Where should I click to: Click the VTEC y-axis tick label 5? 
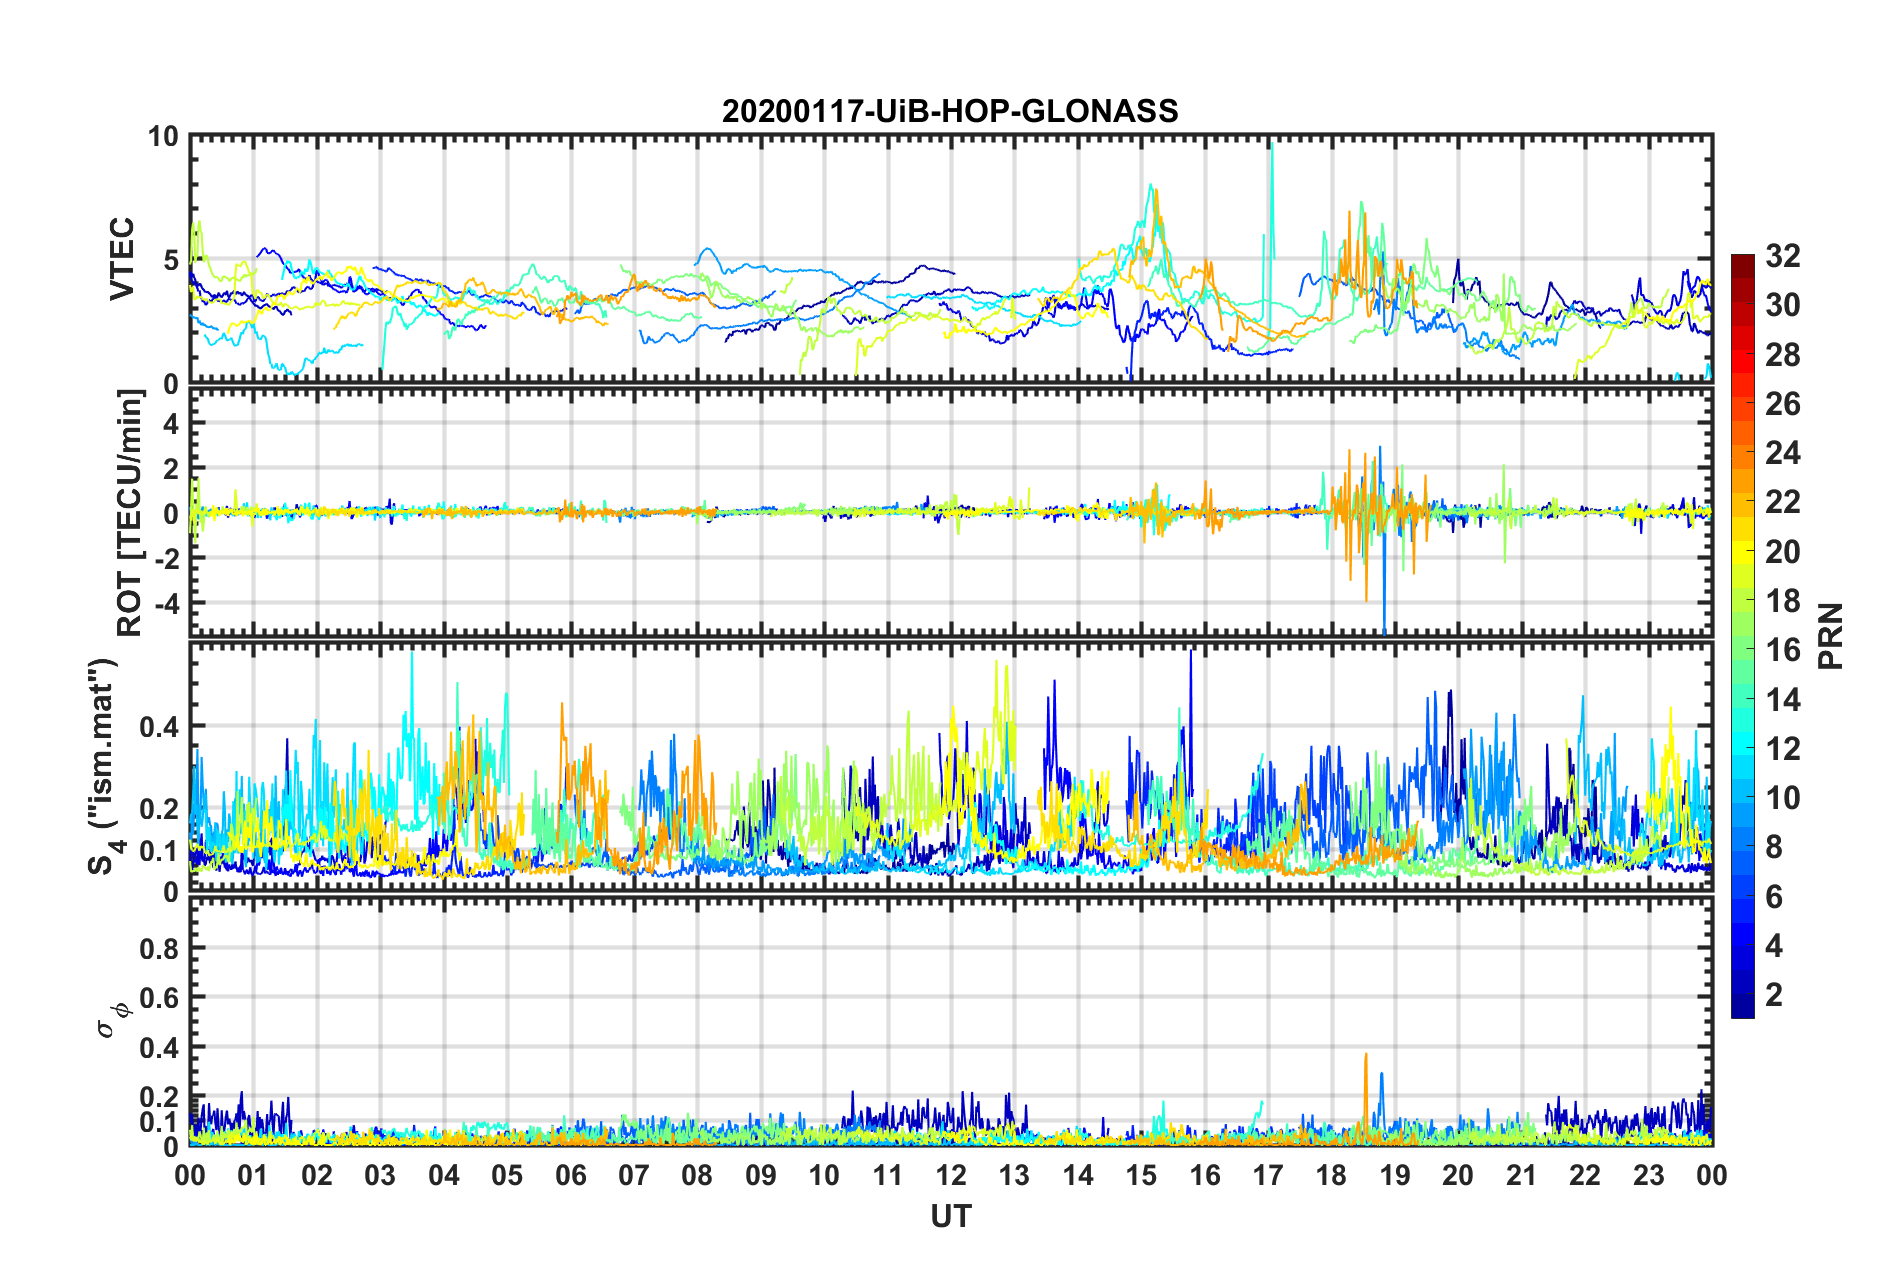pyautogui.click(x=171, y=261)
